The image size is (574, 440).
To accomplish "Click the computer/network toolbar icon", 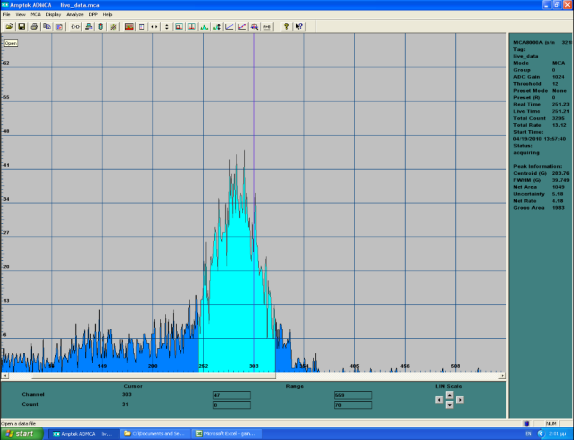I will 88,27.
